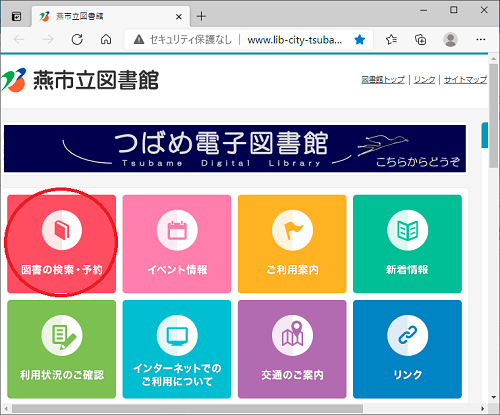500x415 pixels.
Task: Open the browser settings and more menu
Action: (x=481, y=40)
